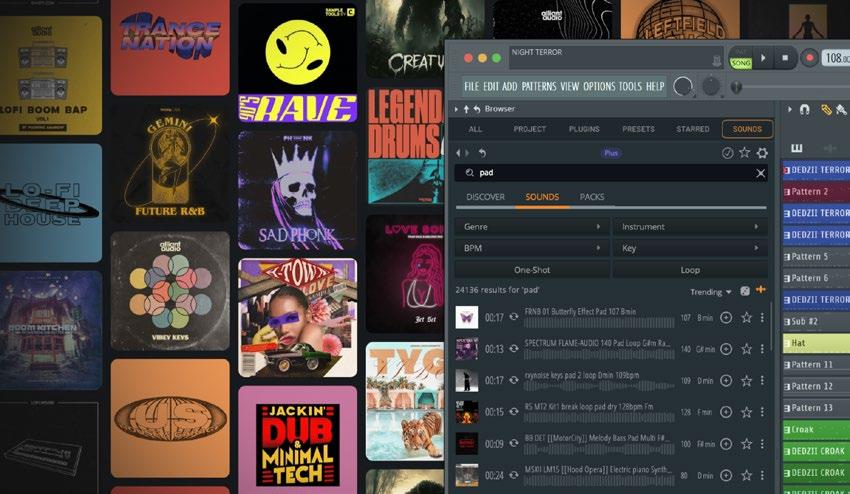Start playback with the play button

pos(763,57)
